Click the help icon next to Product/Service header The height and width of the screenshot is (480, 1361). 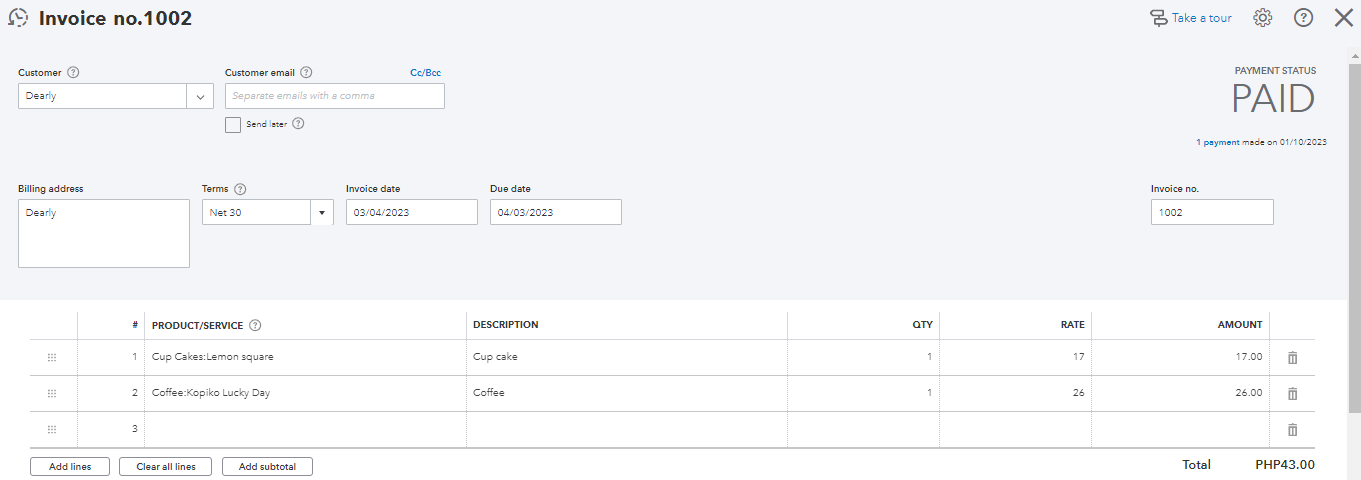255,325
